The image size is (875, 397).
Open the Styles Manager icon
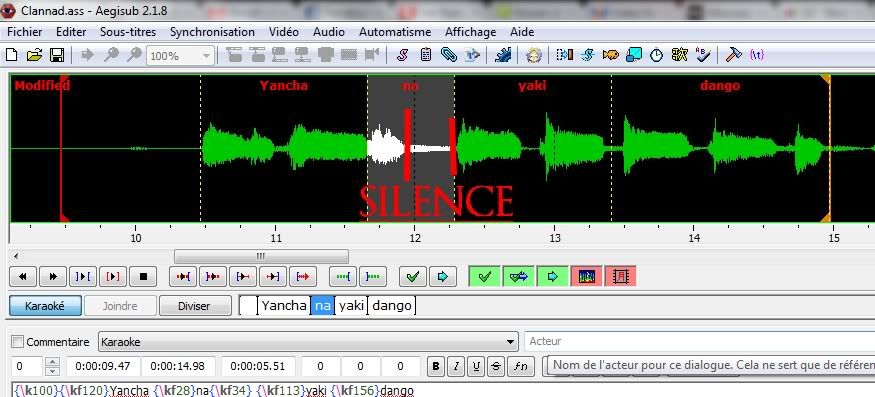pyautogui.click(x=402, y=55)
